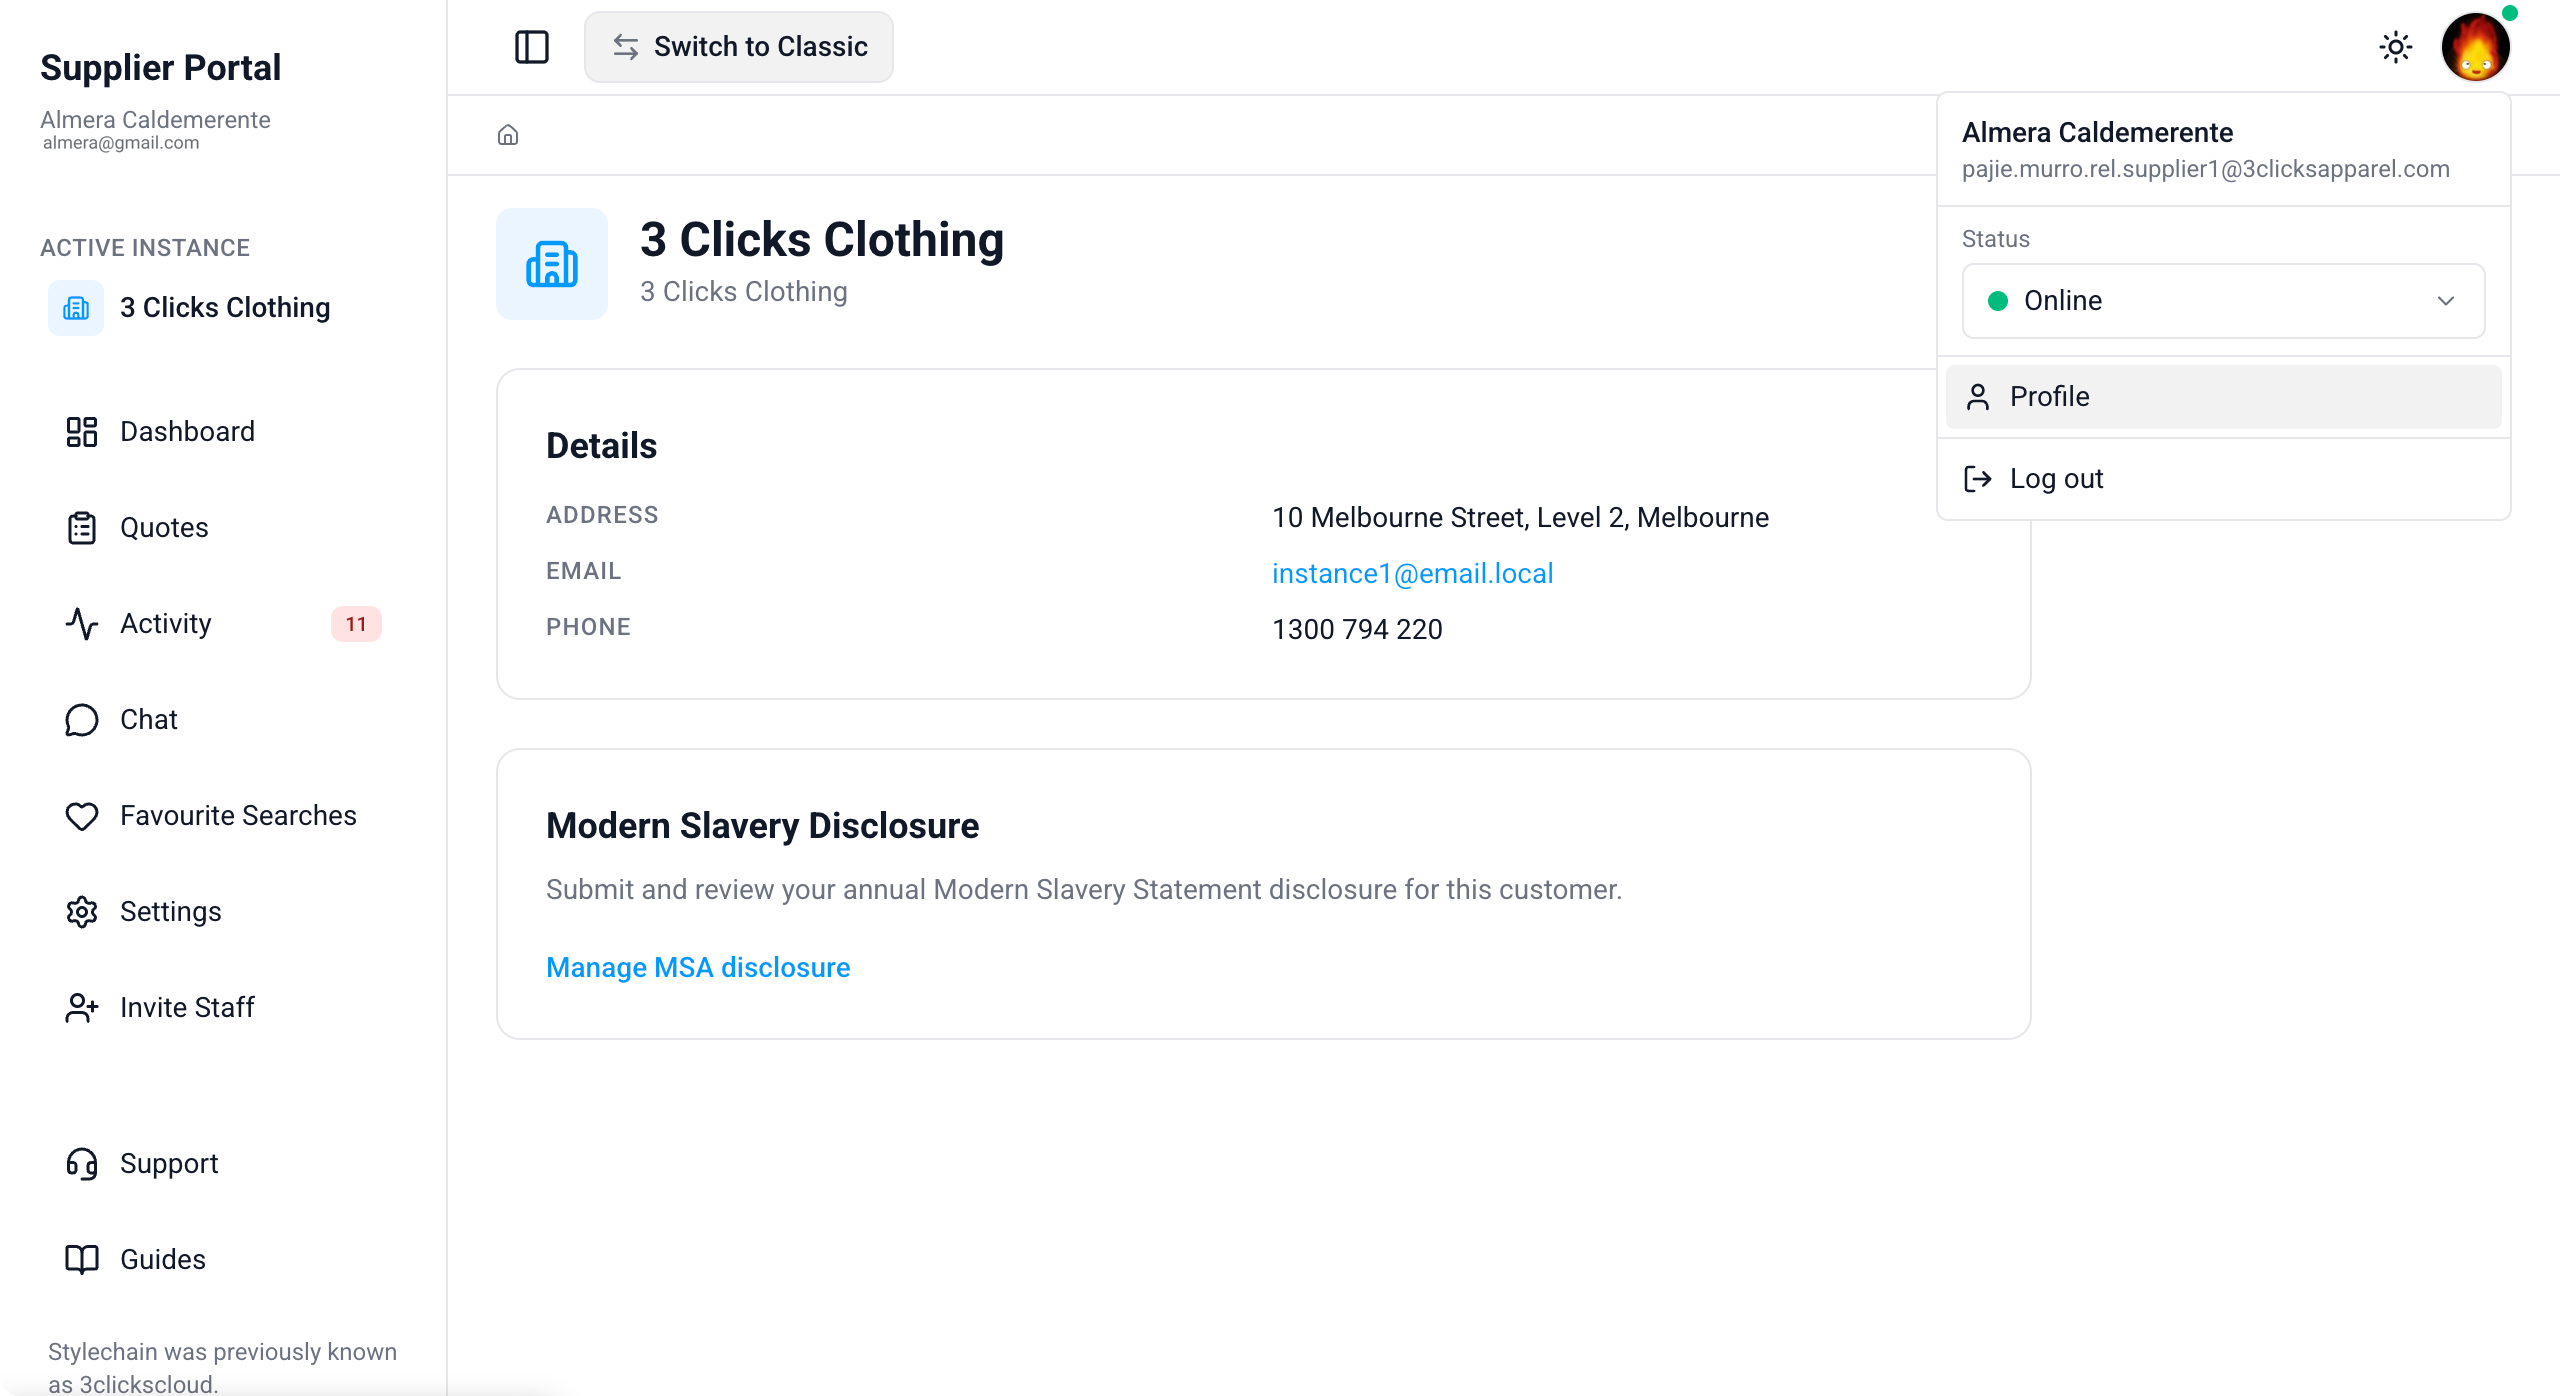Click almera@gmail.com under sidebar name

click(121, 143)
